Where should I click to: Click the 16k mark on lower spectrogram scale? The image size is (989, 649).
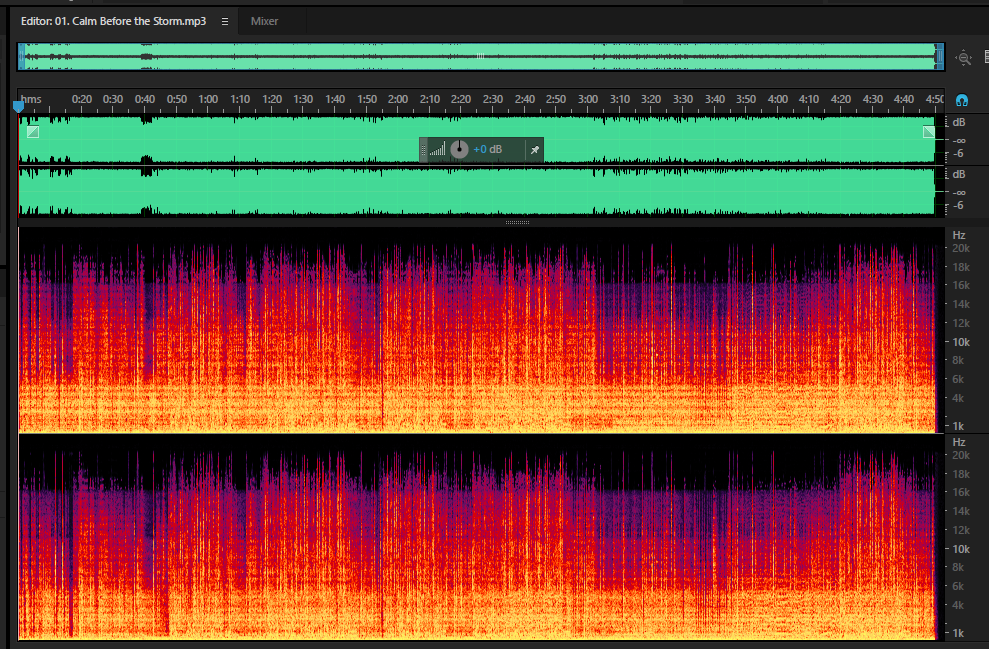(x=961, y=492)
